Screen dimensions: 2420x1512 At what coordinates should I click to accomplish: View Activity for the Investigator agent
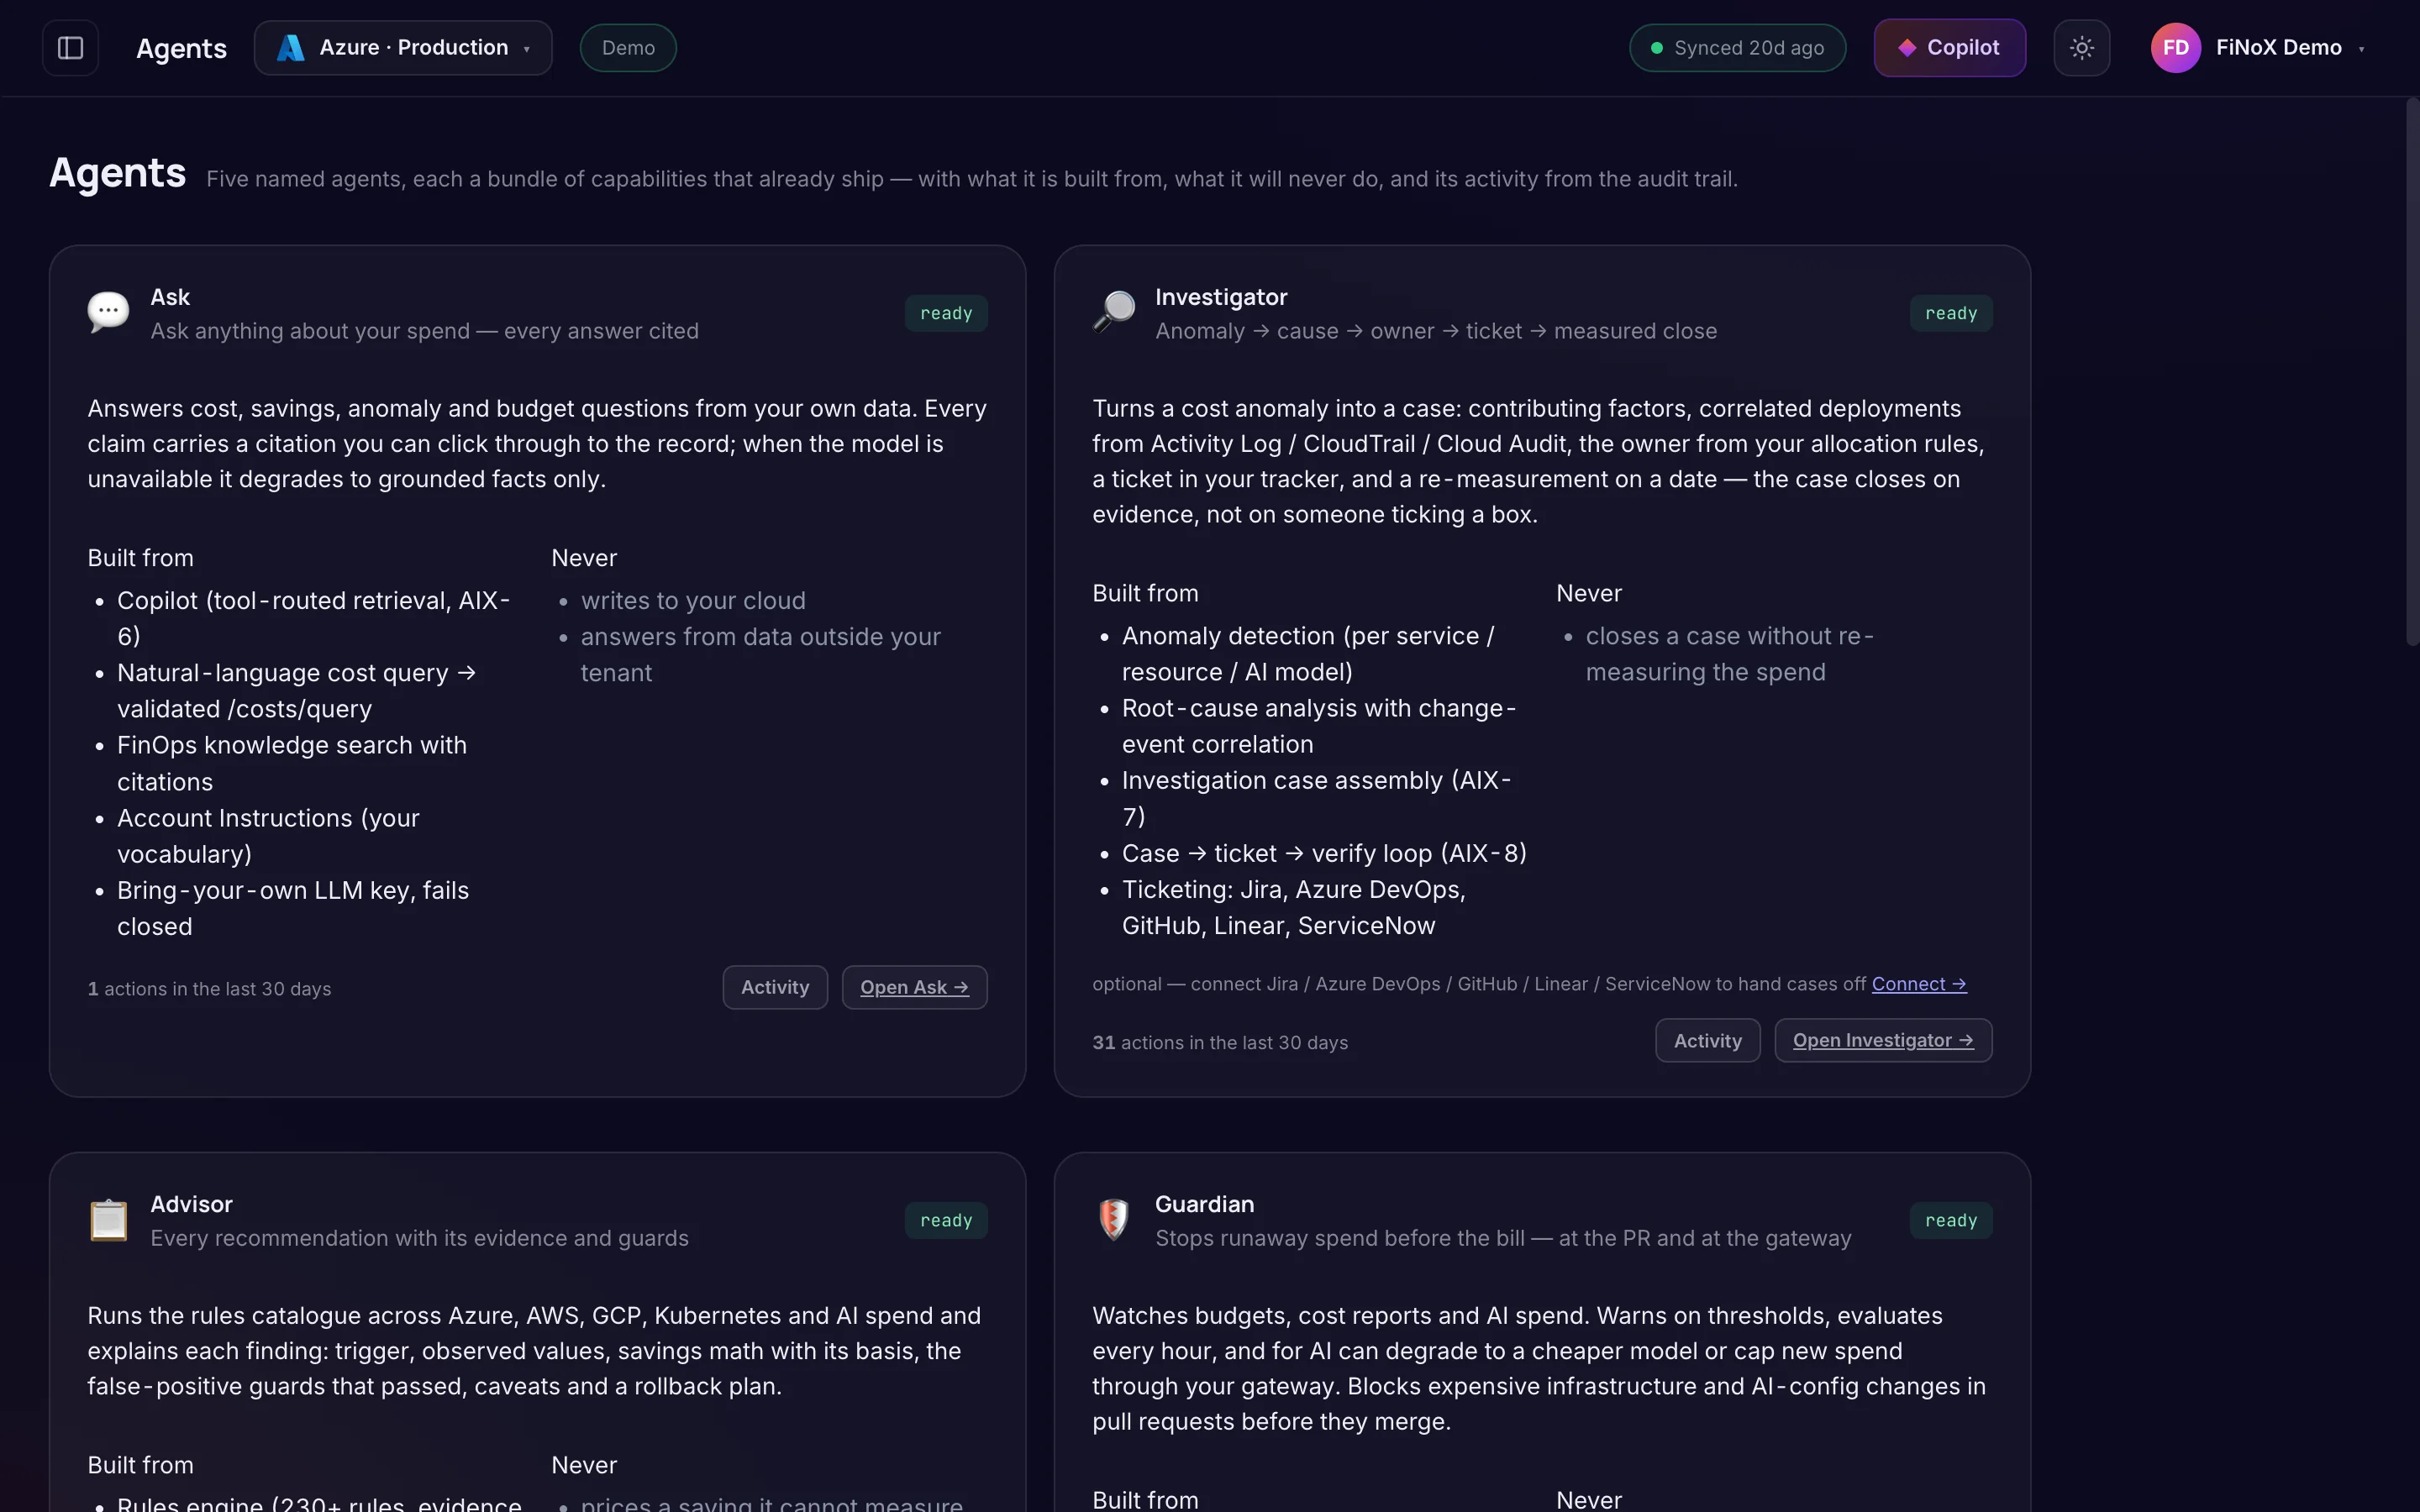click(1707, 1040)
